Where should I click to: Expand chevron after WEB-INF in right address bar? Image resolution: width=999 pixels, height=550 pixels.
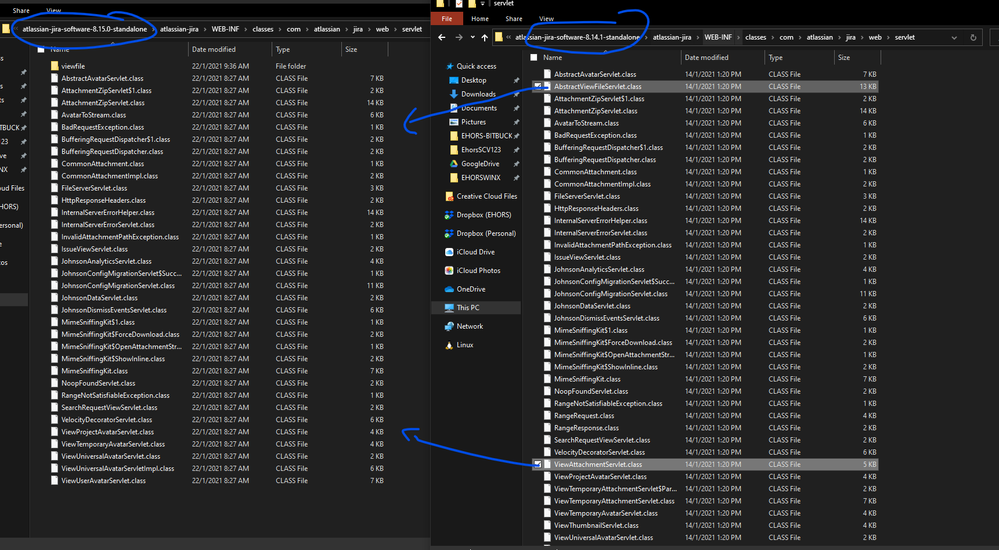tap(740, 38)
